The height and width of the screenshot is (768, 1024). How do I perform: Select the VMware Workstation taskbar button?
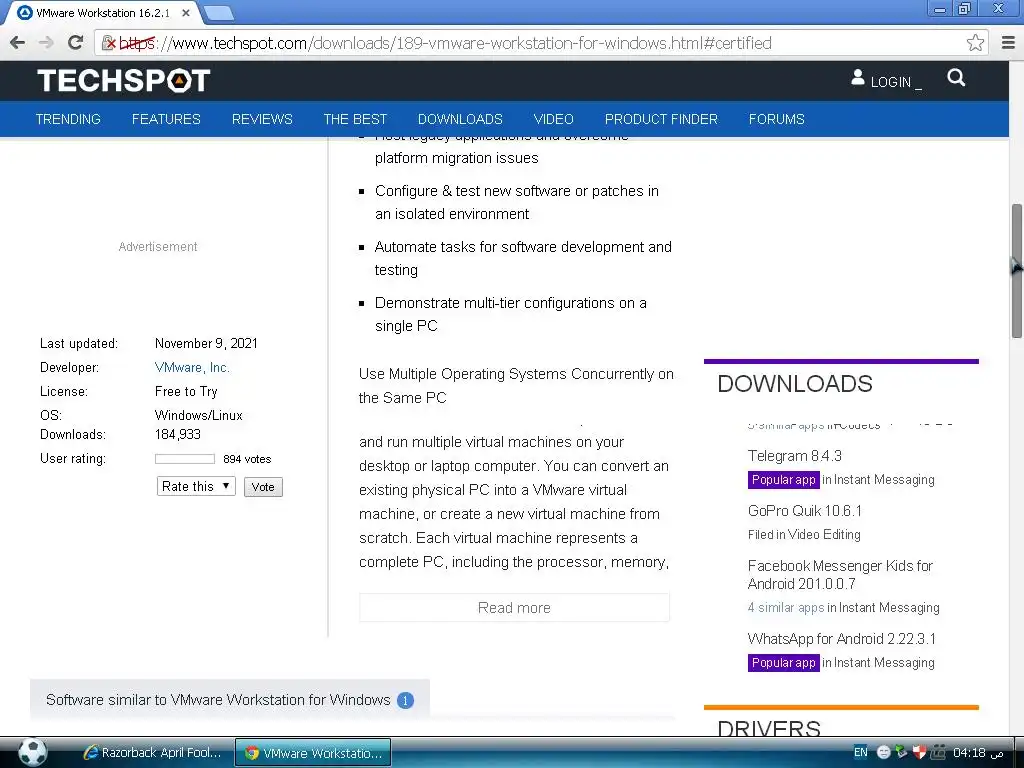[x=313, y=753]
